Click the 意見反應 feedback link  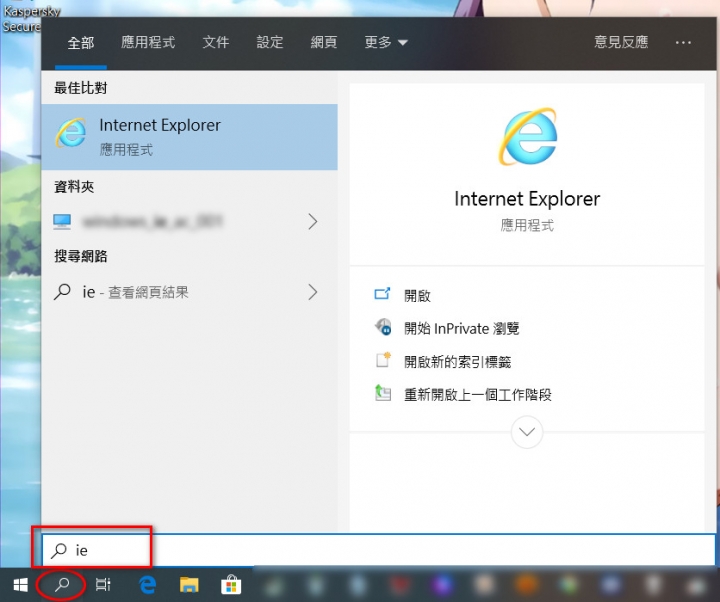click(x=621, y=42)
